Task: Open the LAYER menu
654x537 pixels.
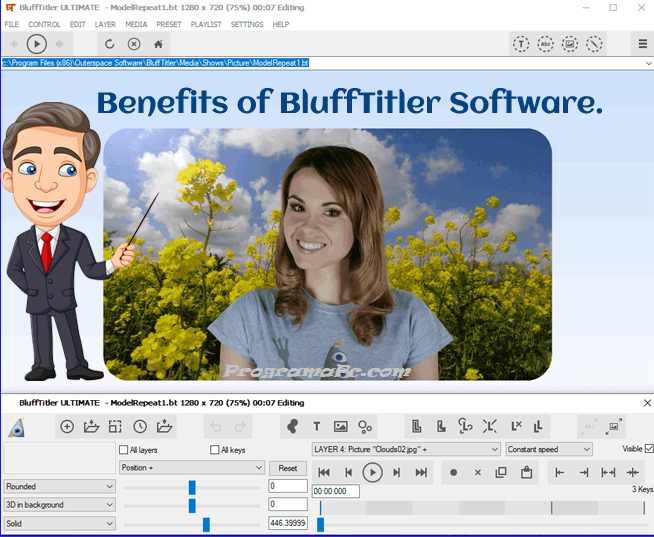Action: pos(105,24)
